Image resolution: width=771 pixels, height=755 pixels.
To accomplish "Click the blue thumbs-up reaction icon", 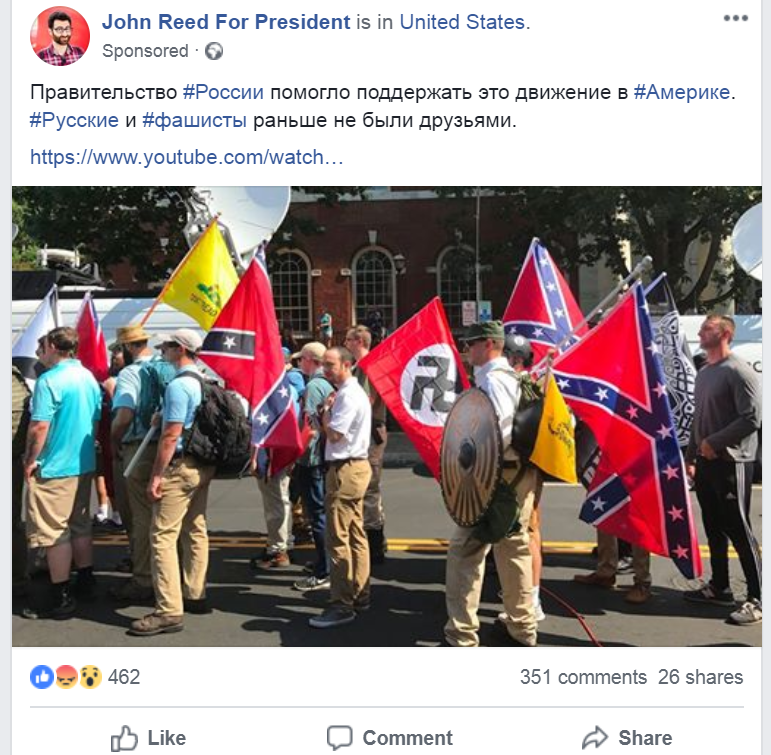I will coord(42,677).
